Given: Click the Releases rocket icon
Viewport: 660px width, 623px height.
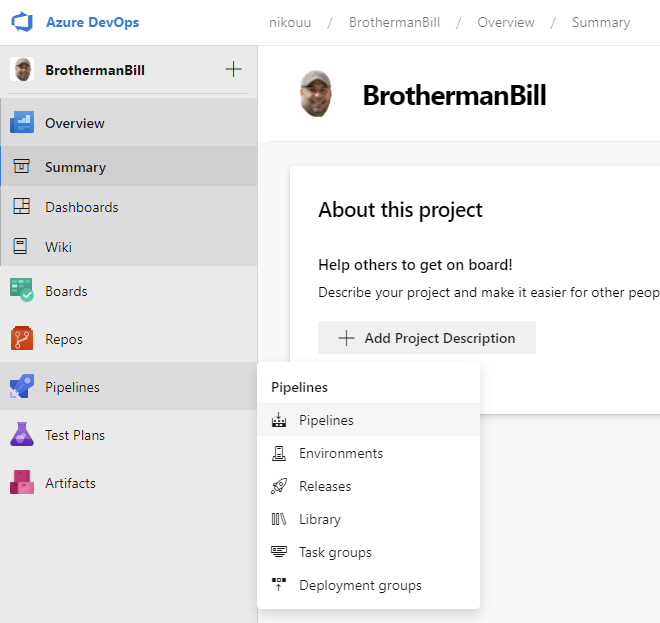Looking at the screenshot, I should coord(279,486).
